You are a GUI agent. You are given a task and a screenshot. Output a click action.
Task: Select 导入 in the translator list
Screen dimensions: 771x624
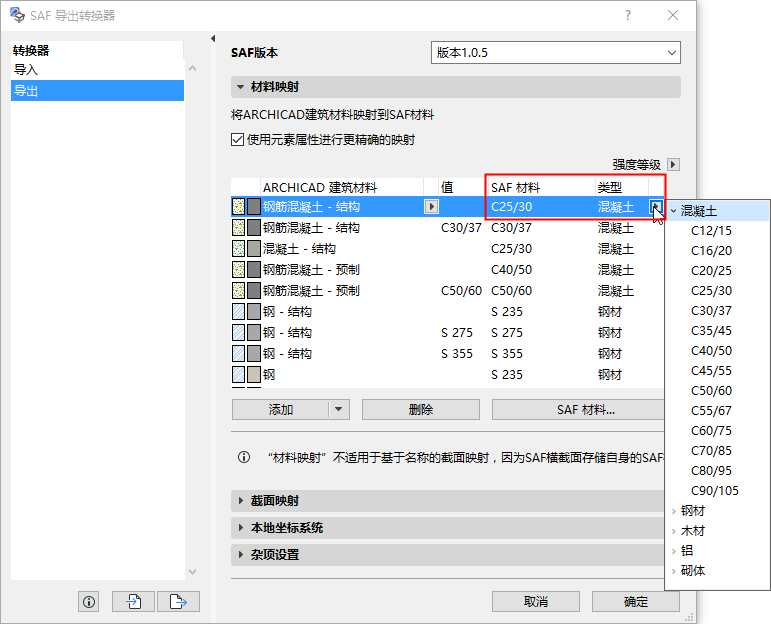tap(97, 70)
